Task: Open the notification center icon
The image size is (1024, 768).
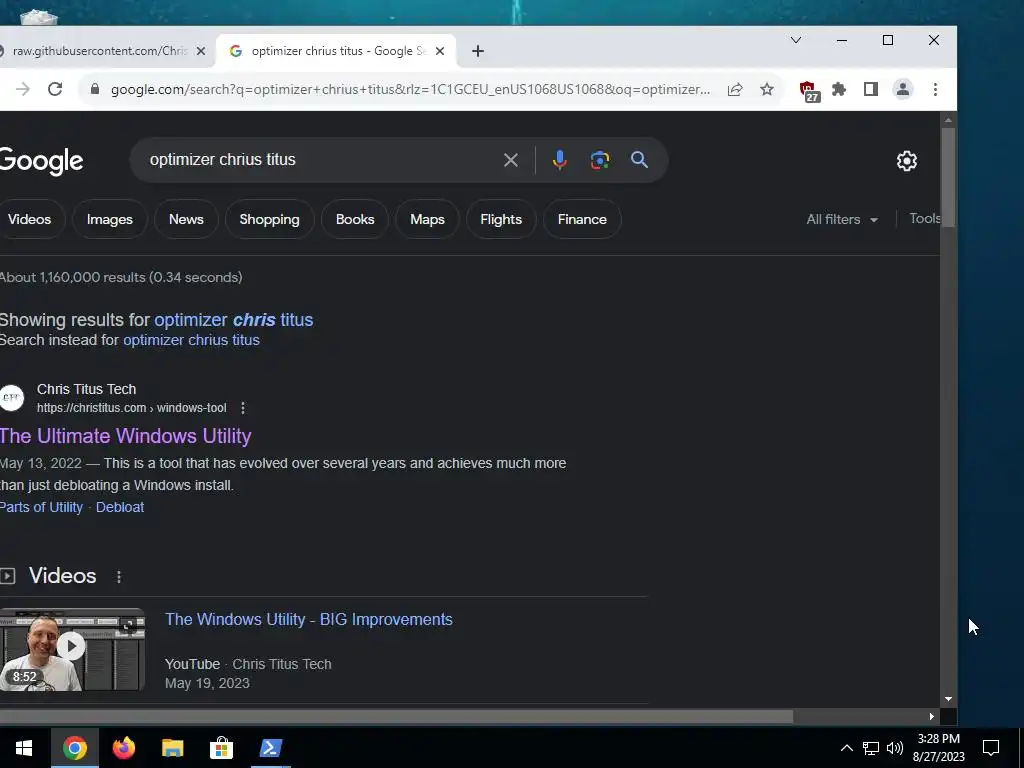Action: [x=991, y=748]
